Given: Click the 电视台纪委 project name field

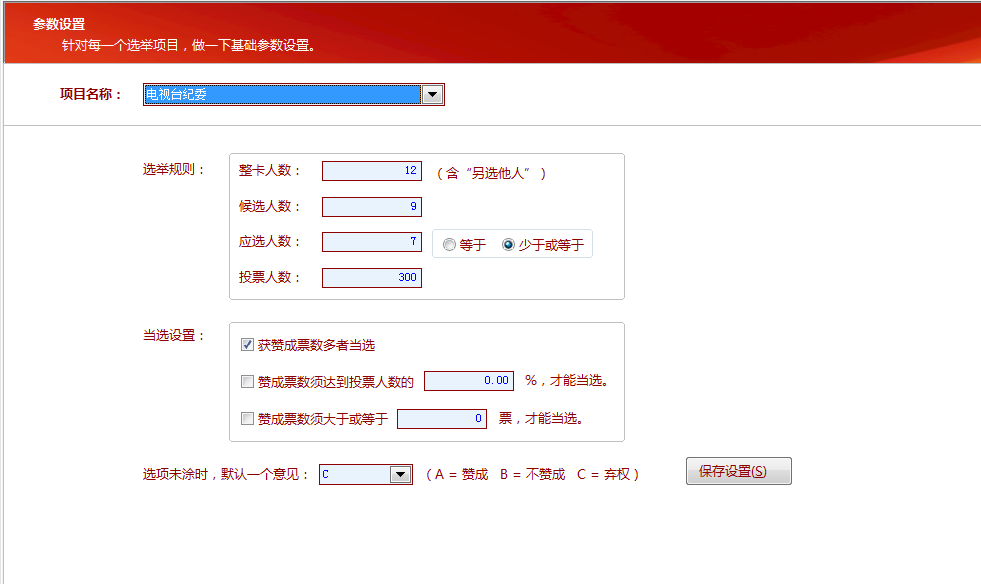Looking at the screenshot, I should coord(282,95).
